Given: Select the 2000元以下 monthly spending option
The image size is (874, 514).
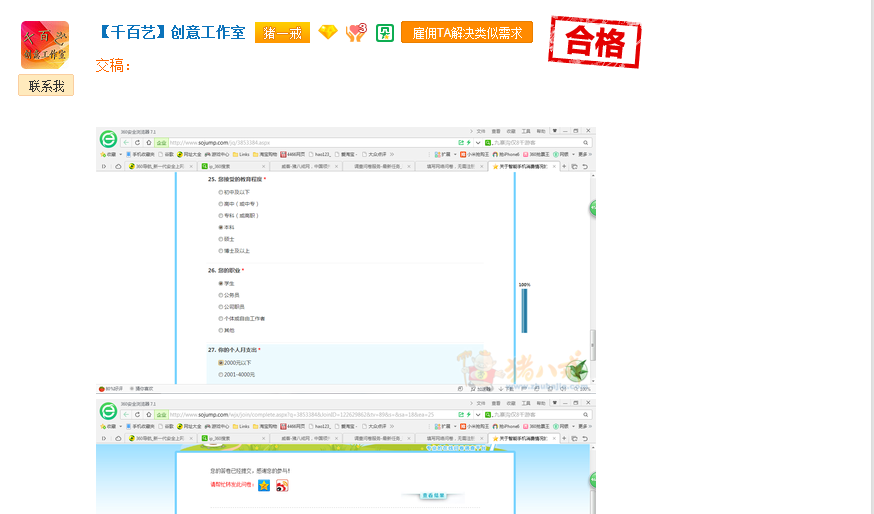Looking at the screenshot, I should point(221,362).
